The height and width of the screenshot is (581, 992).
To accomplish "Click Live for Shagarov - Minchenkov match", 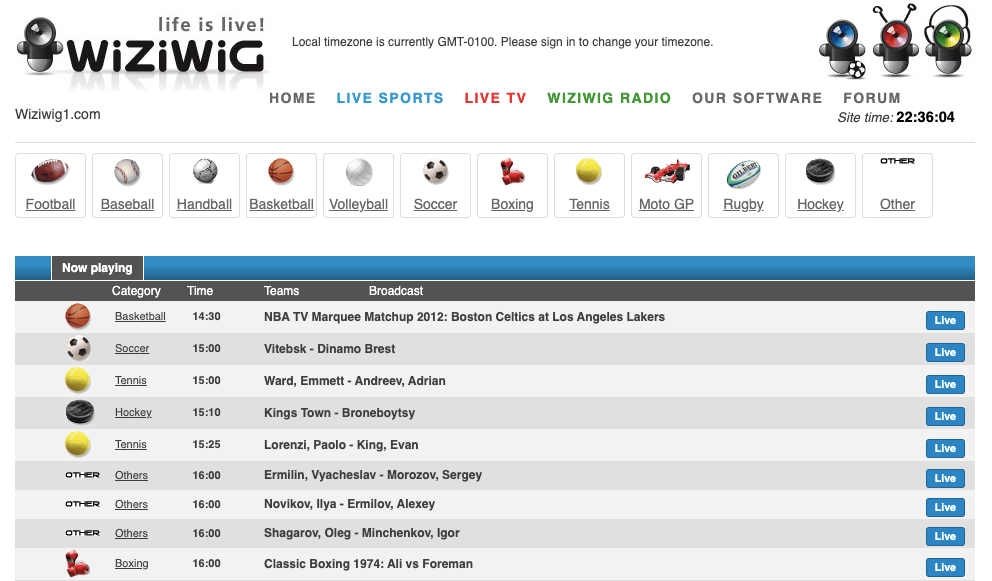I will point(945,536).
